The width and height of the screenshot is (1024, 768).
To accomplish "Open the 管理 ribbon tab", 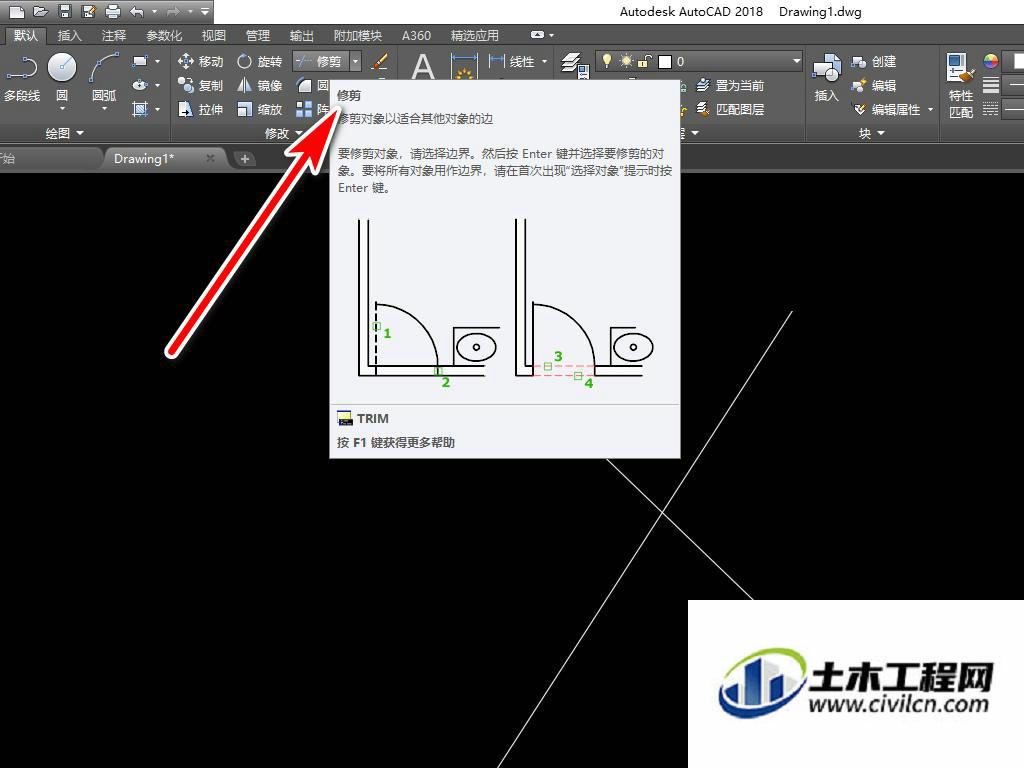I will click(x=258, y=35).
